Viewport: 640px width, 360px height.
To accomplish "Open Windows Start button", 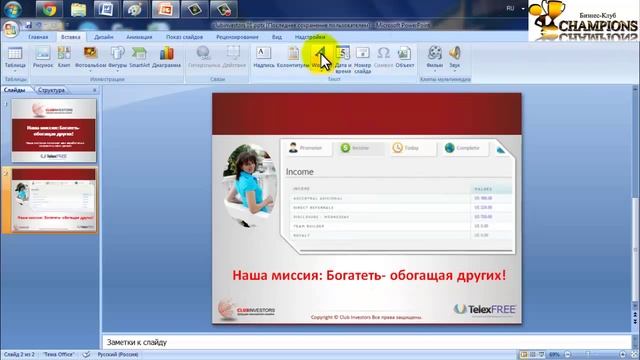I will point(11,8).
